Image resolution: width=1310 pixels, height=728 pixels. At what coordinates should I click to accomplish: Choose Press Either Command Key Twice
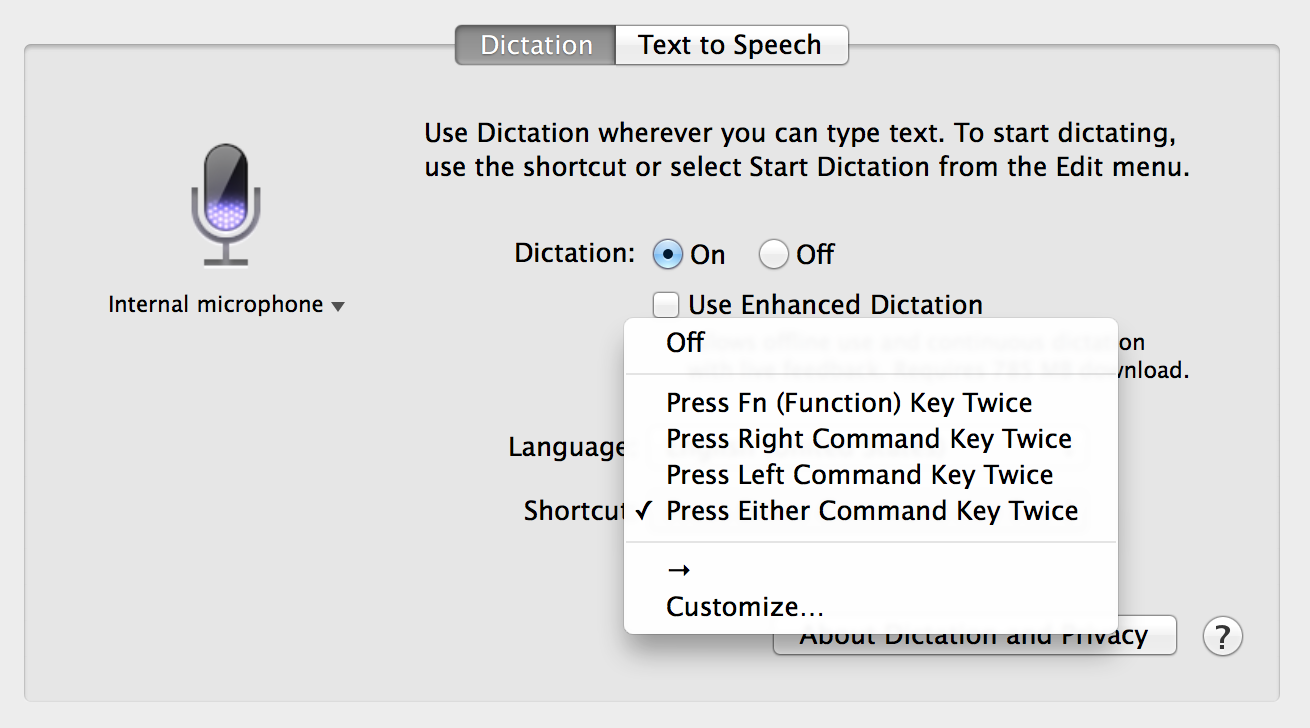pos(870,511)
